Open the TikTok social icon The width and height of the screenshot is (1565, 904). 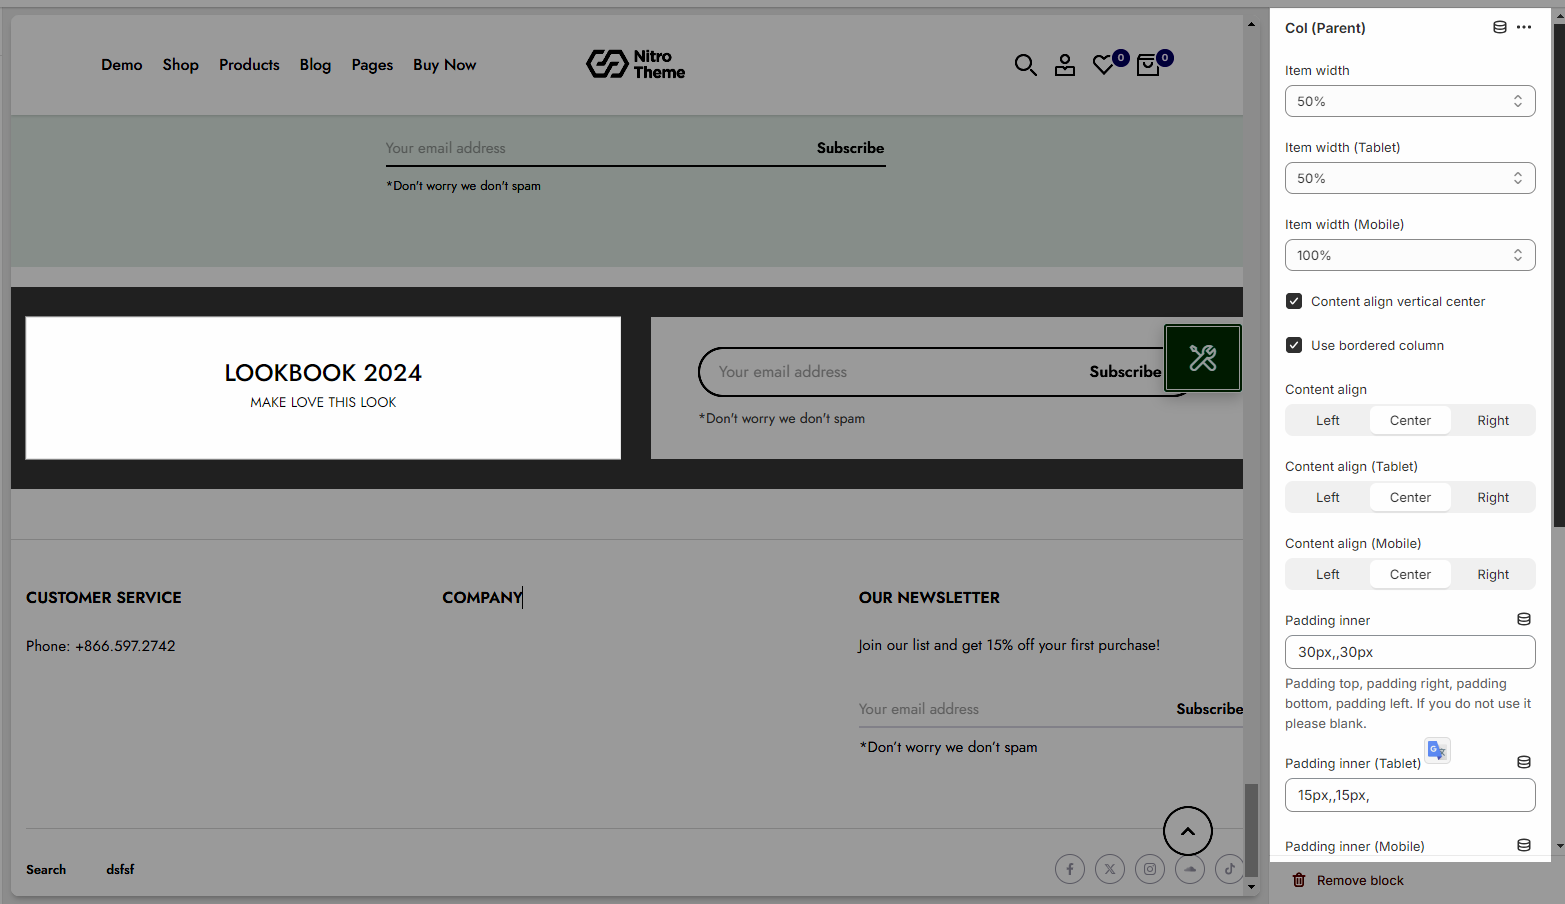coord(1229,869)
